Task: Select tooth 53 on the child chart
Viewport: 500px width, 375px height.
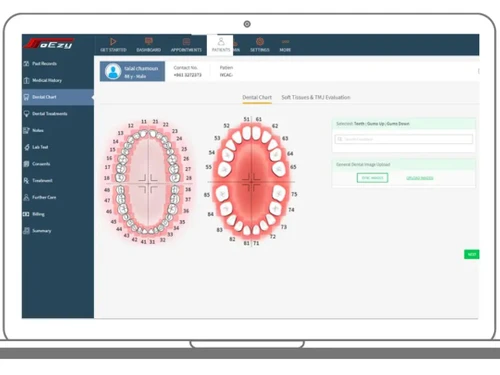Action: 230,145
